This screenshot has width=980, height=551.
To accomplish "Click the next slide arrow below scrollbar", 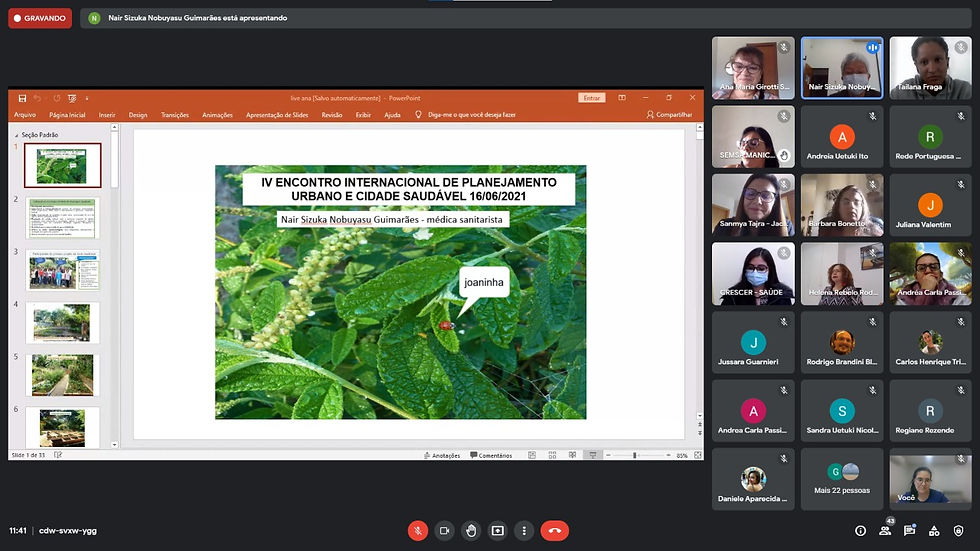I will coord(699,432).
